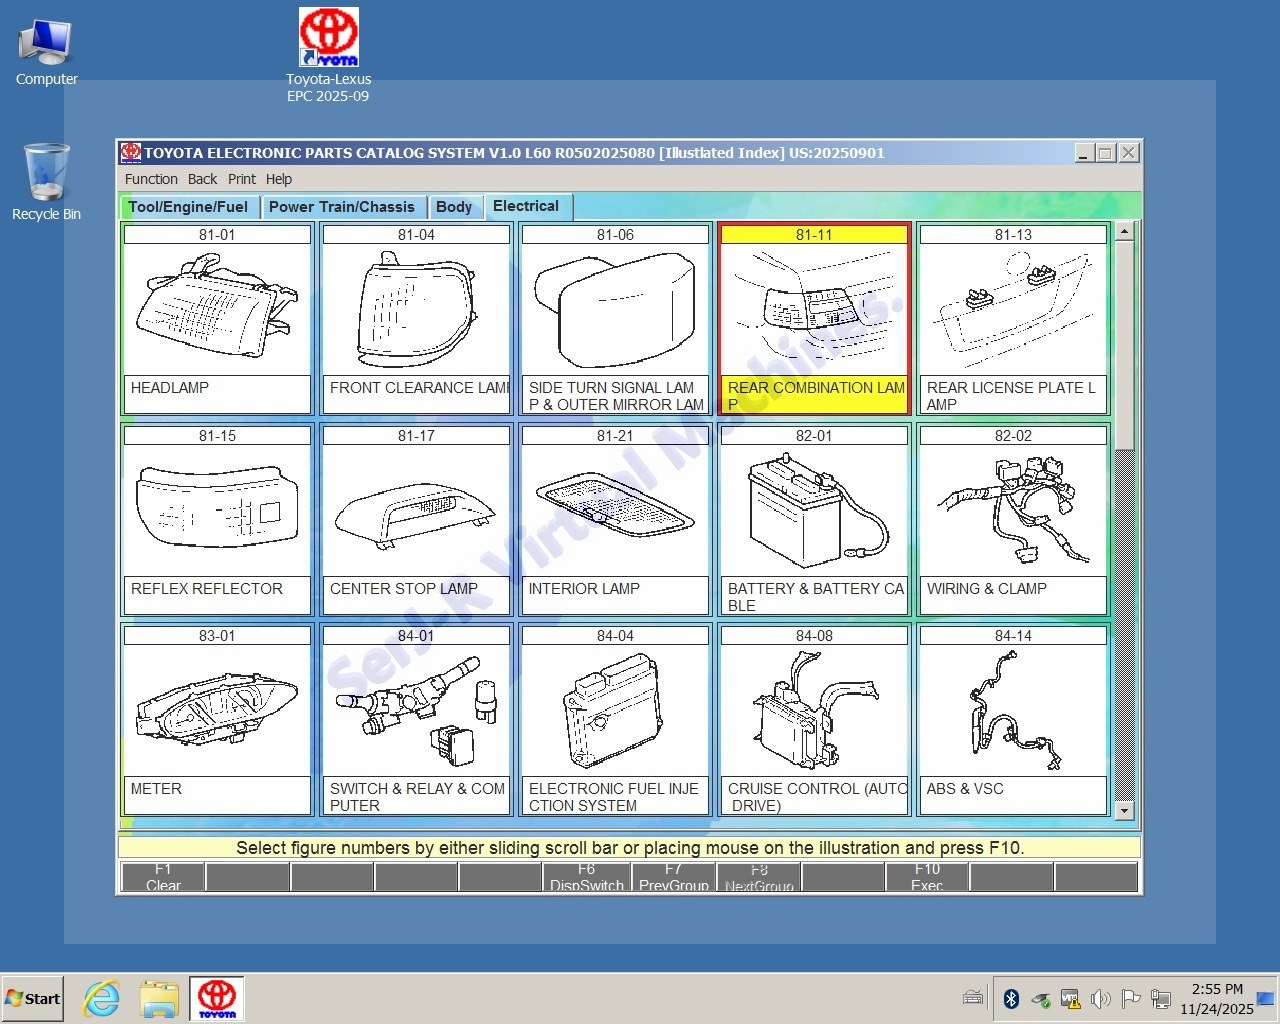Choose the Wiring & Clamp figure
The width and height of the screenshot is (1280, 1024).
[1013, 511]
